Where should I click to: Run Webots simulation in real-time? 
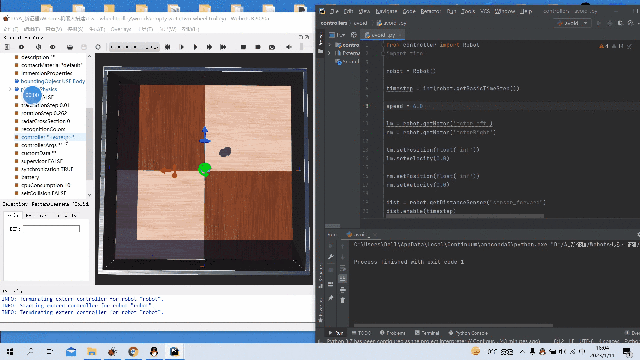click(195, 47)
